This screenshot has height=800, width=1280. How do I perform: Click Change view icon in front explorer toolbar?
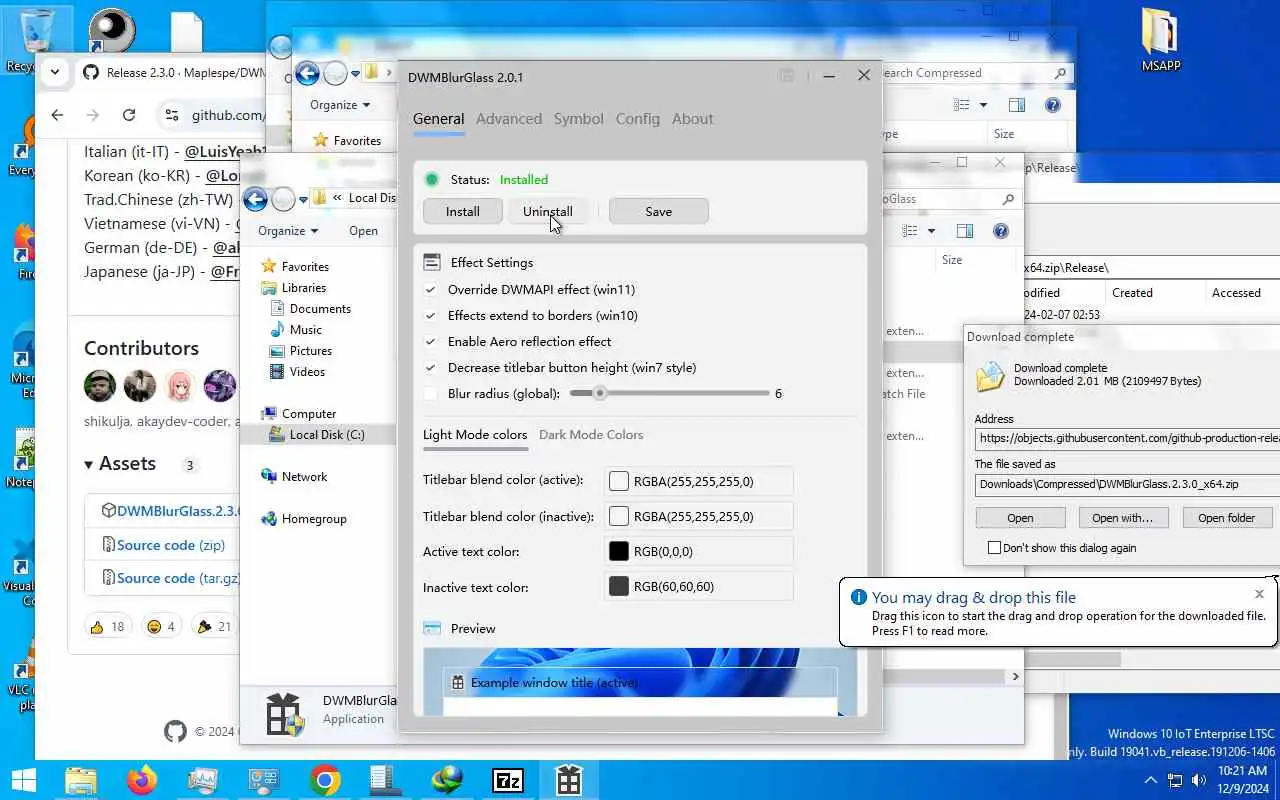pyautogui.click(x=909, y=231)
